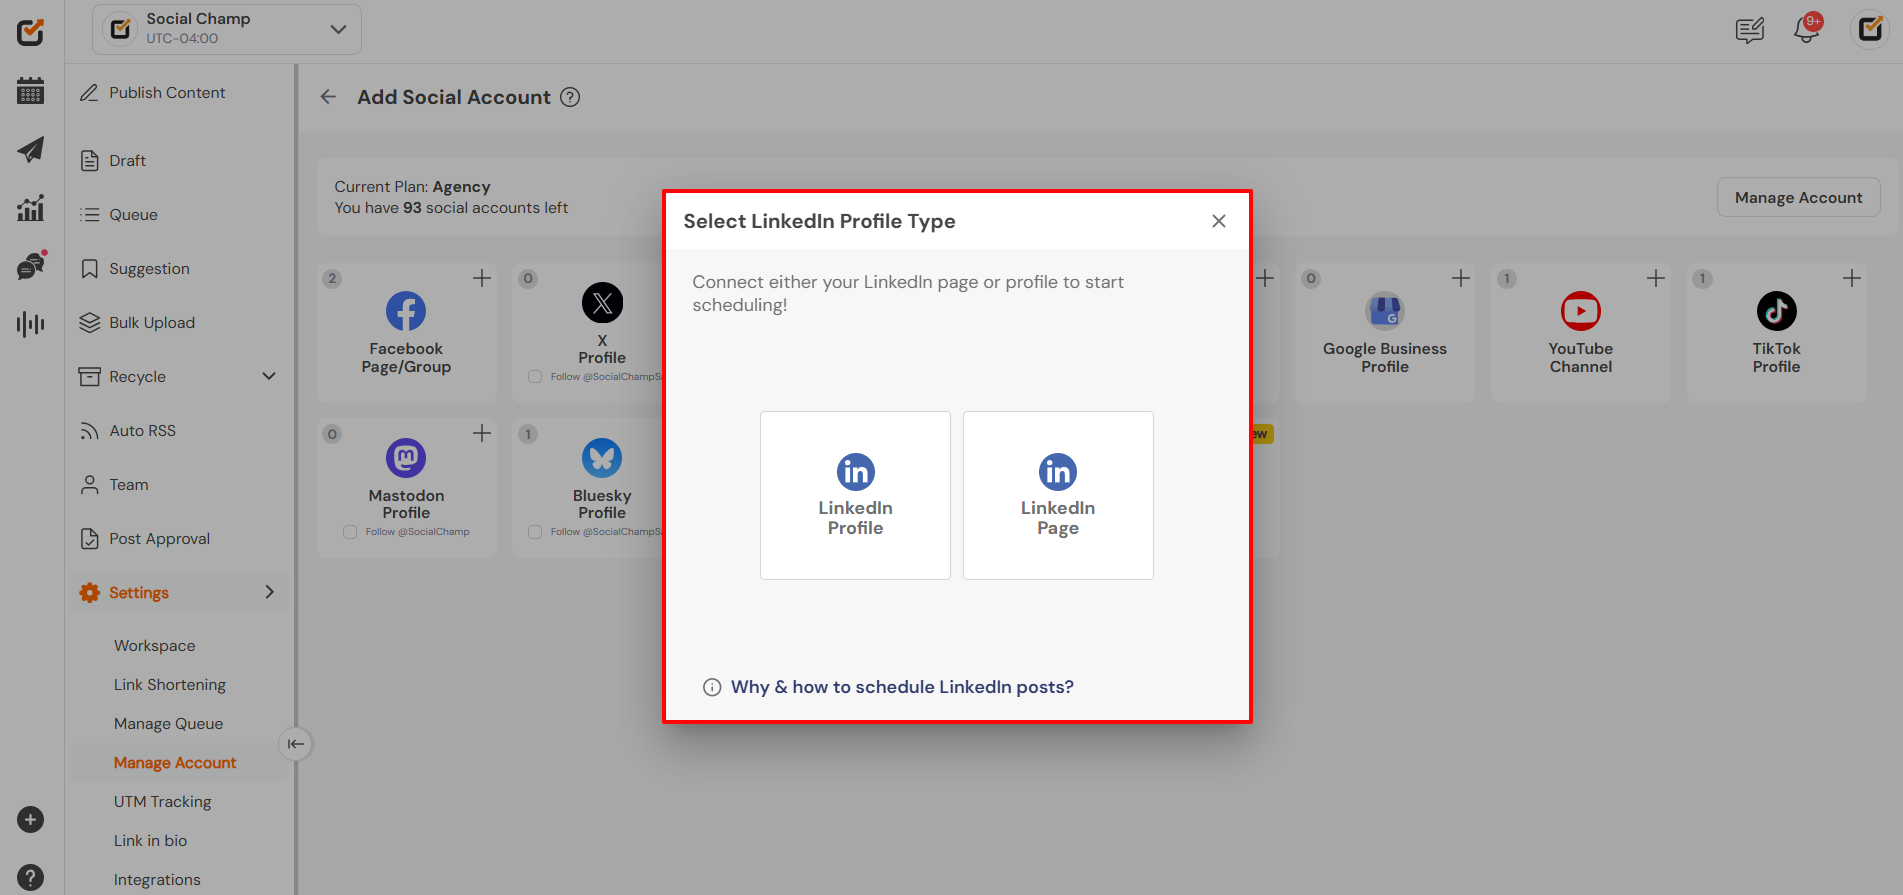The width and height of the screenshot is (1903, 895).
Task: Click the feedback message icon in header
Action: (x=1750, y=31)
